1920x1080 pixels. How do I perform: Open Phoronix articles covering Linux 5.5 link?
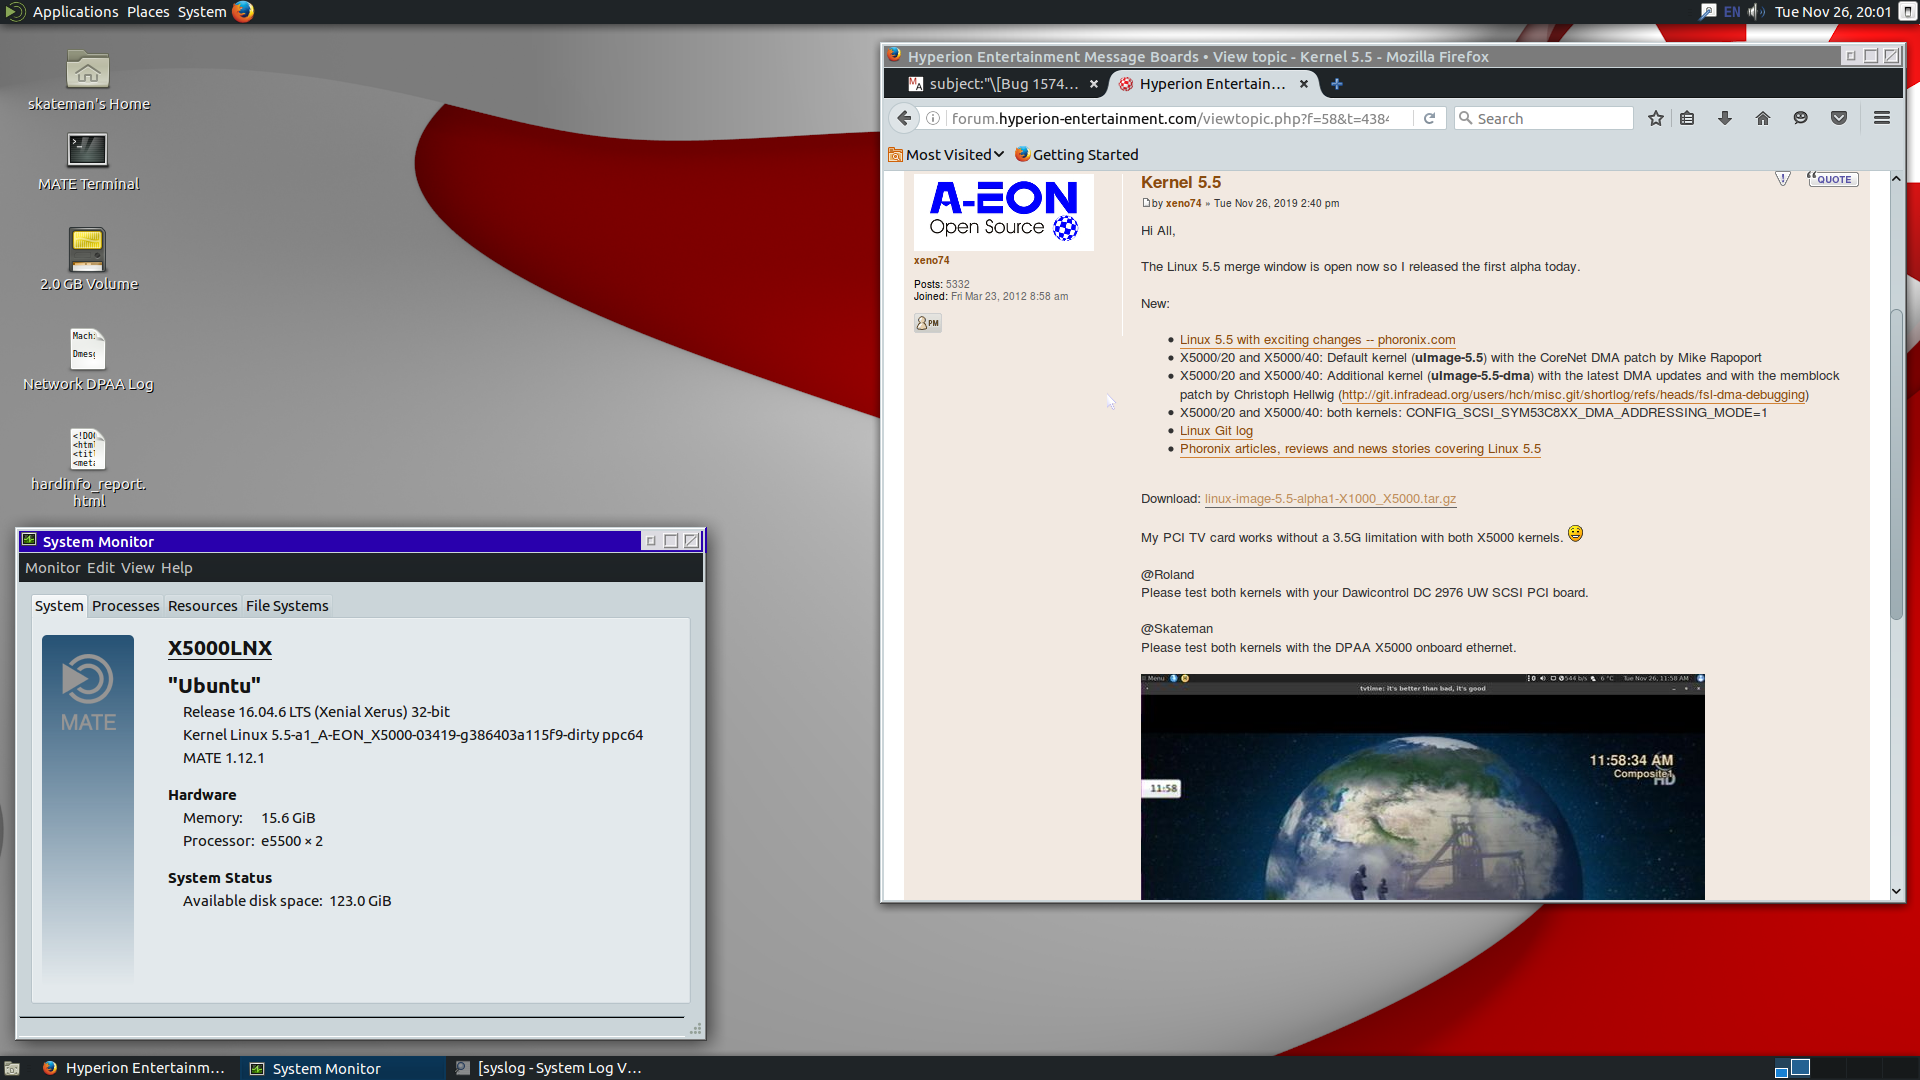pos(1360,448)
